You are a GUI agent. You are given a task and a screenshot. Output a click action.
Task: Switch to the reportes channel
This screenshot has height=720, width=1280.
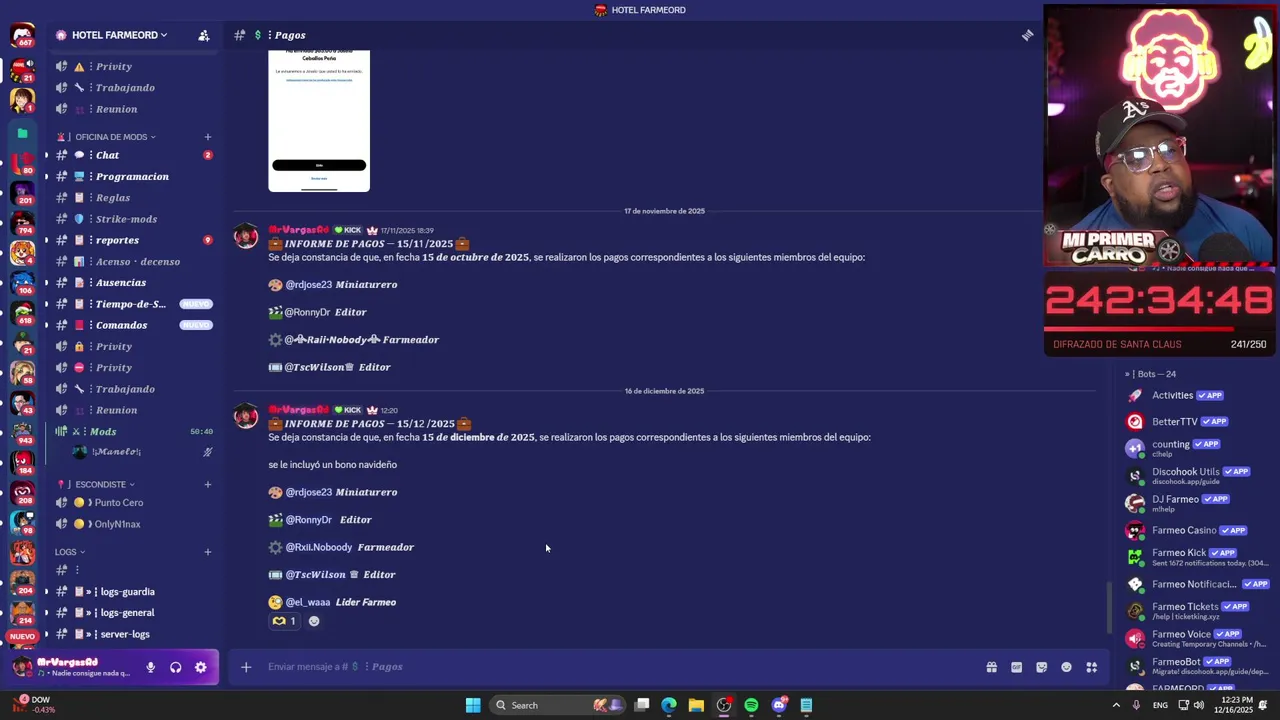[132, 240]
